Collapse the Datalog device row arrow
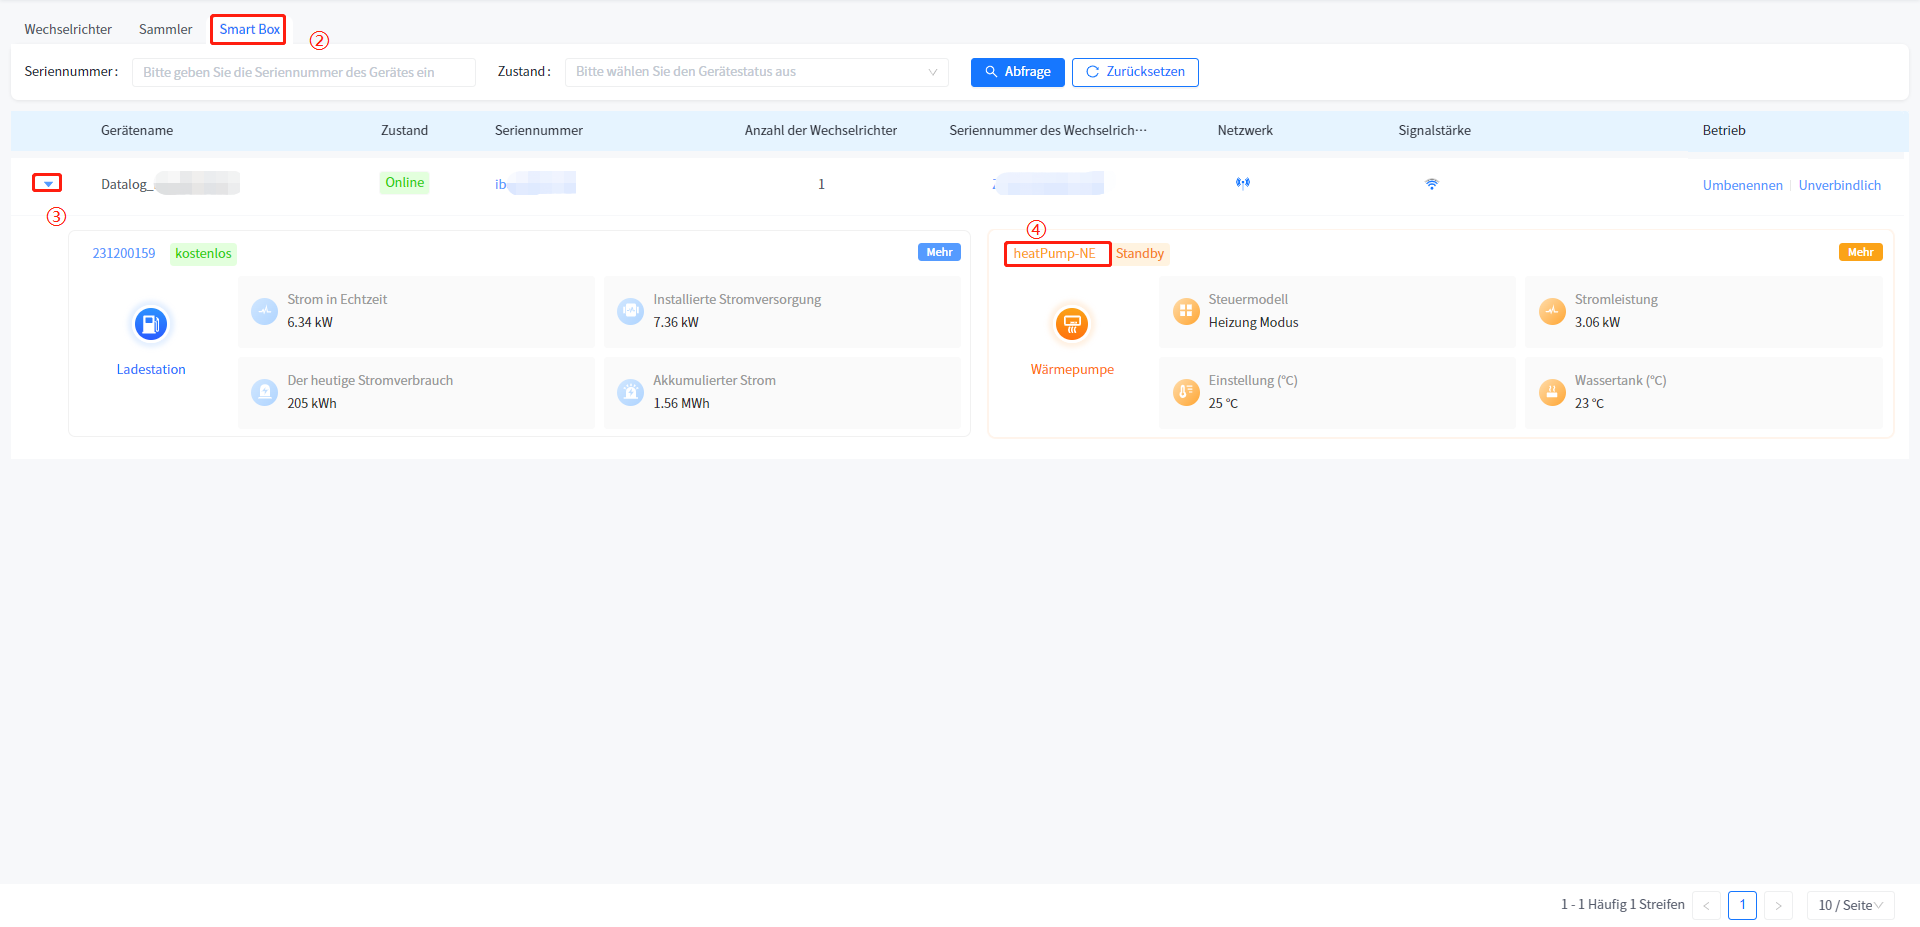This screenshot has width=1920, height=927. [x=47, y=183]
